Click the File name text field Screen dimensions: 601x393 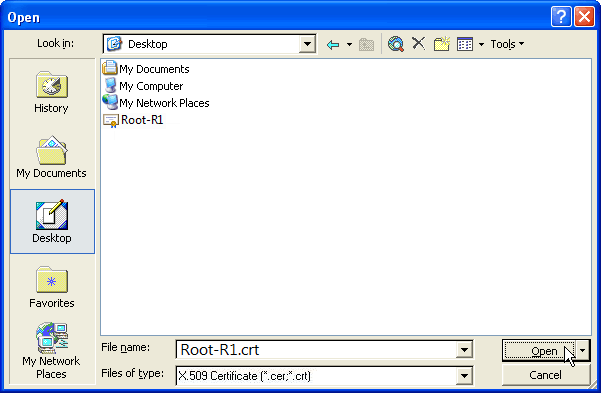(316, 350)
